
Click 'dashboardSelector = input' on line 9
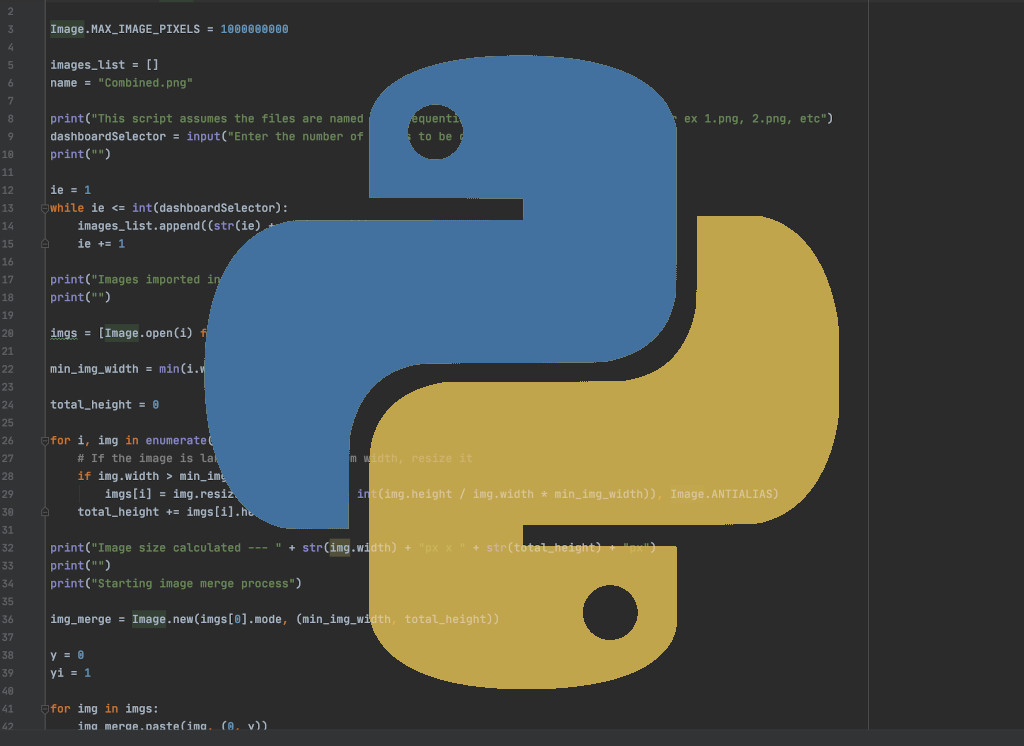tap(136, 137)
